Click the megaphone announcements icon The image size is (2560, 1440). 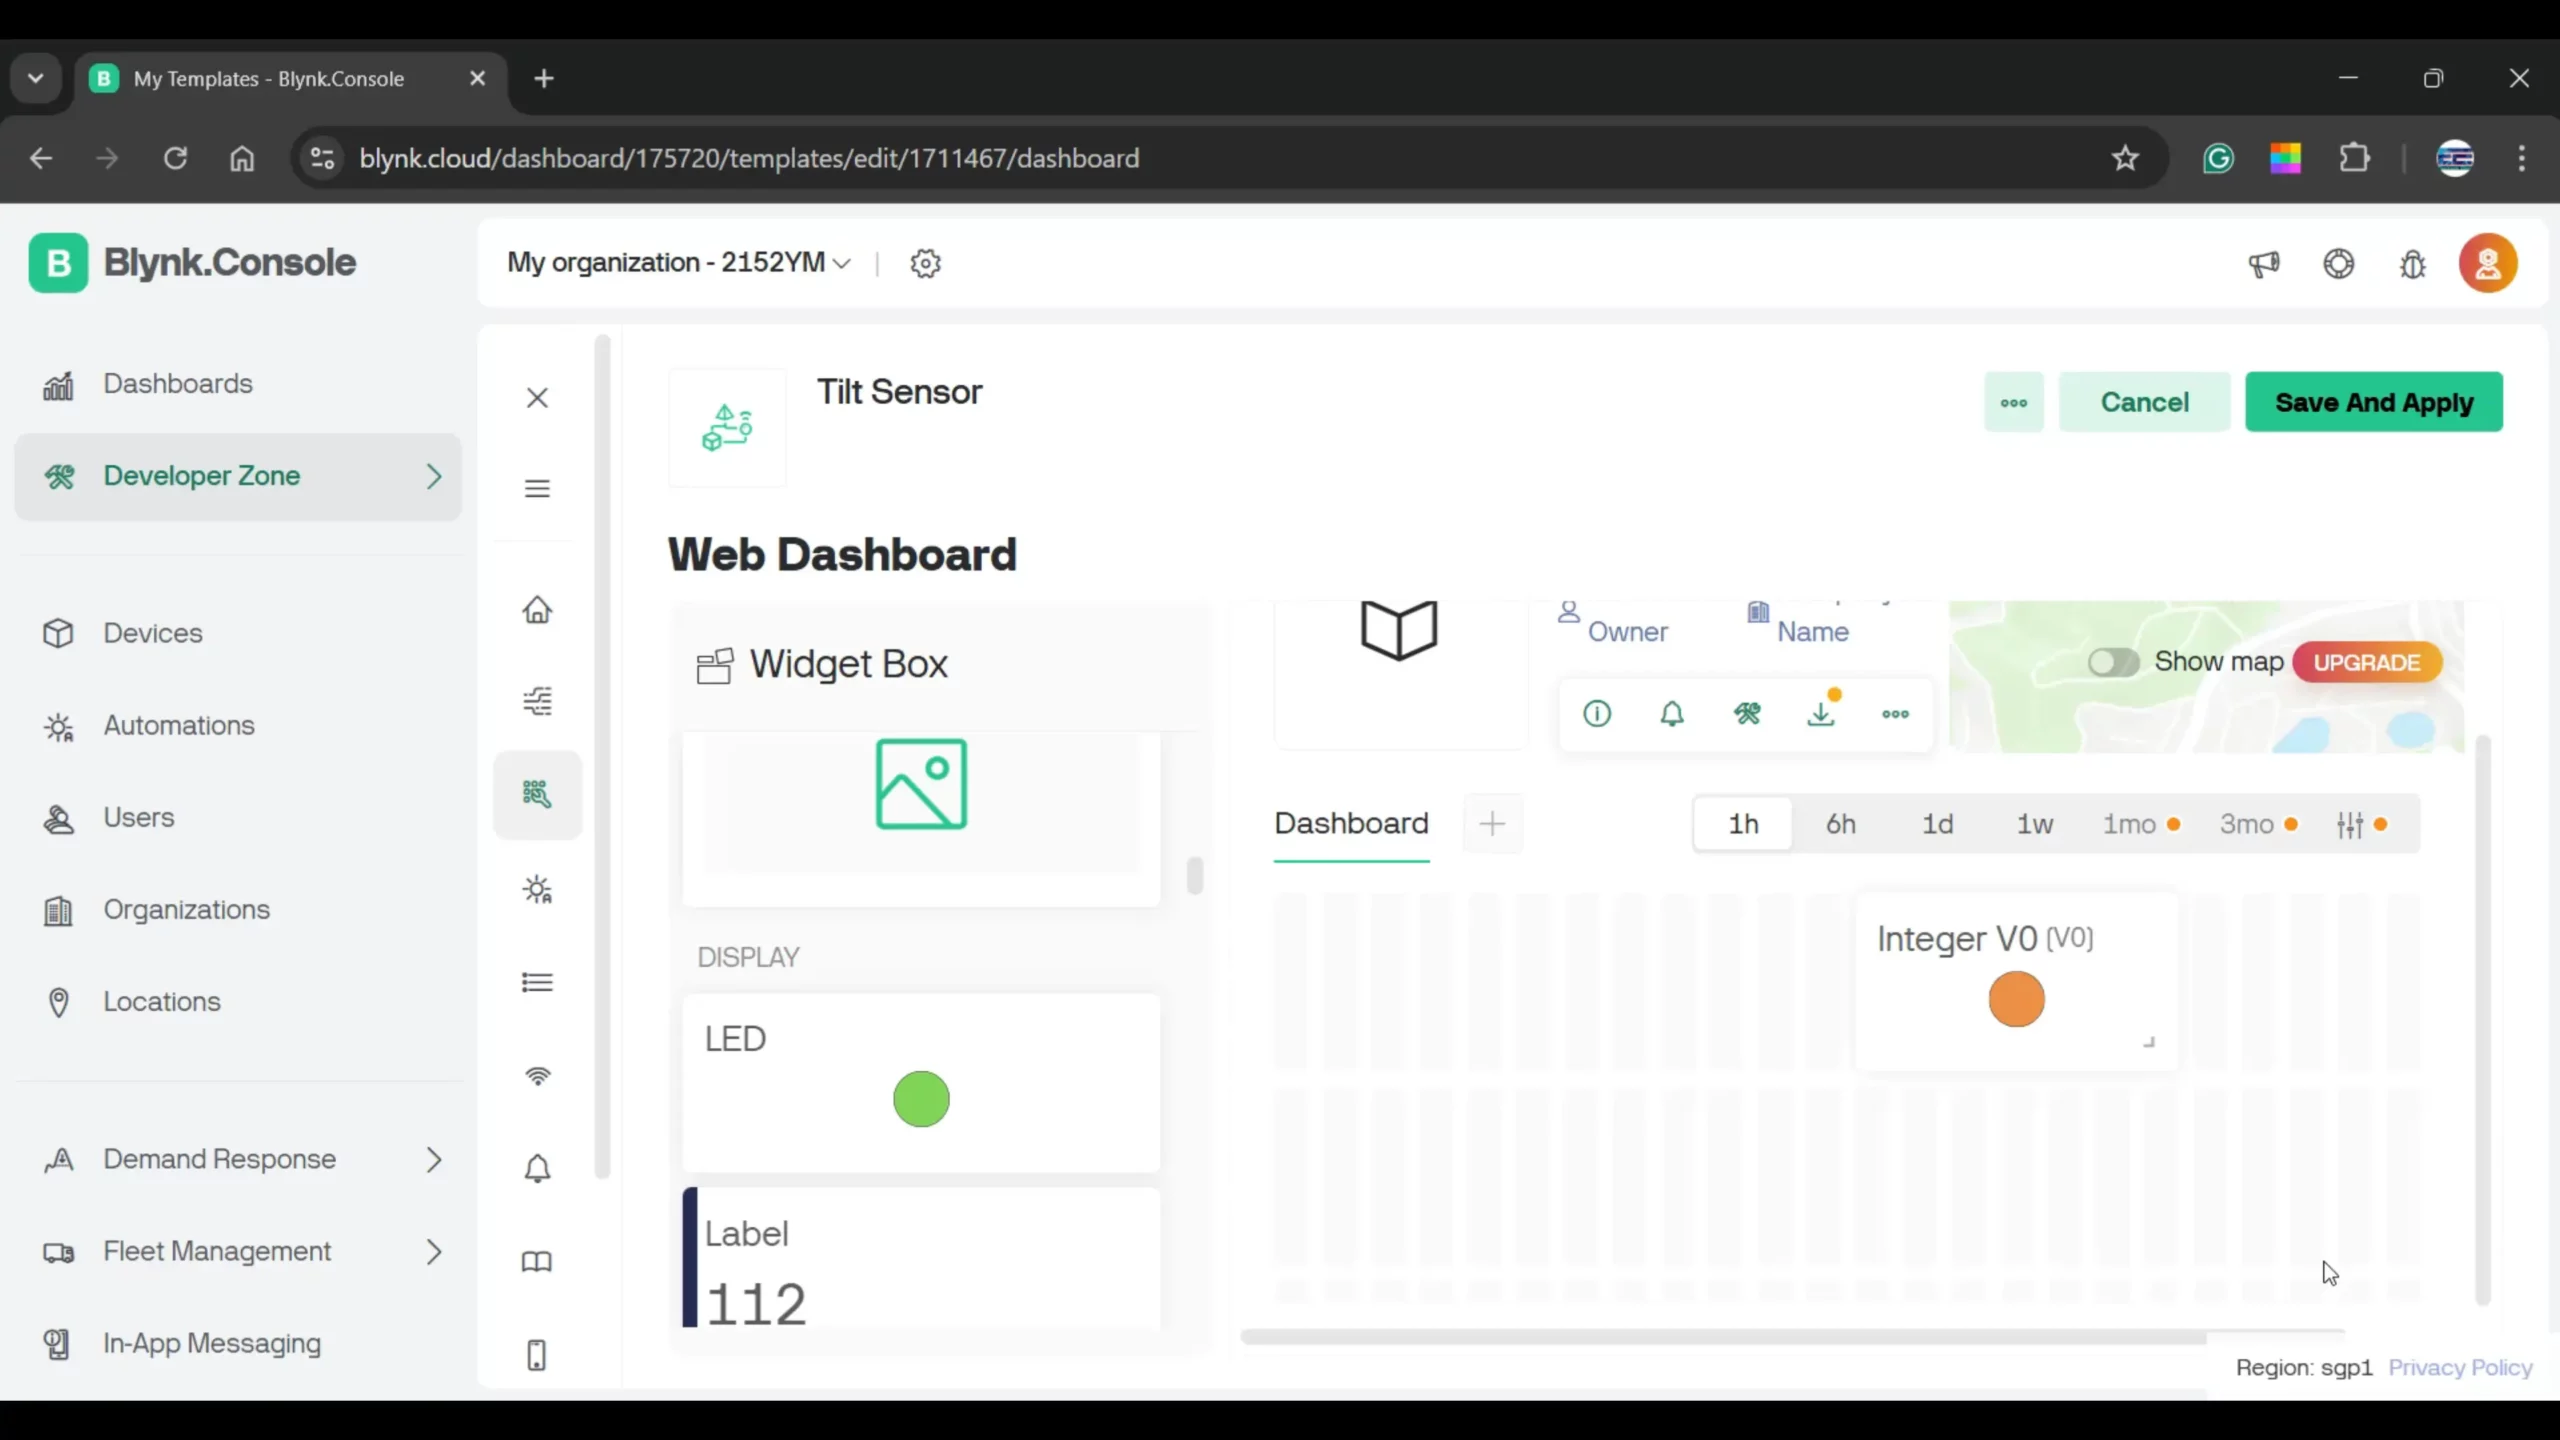(2264, 264)
